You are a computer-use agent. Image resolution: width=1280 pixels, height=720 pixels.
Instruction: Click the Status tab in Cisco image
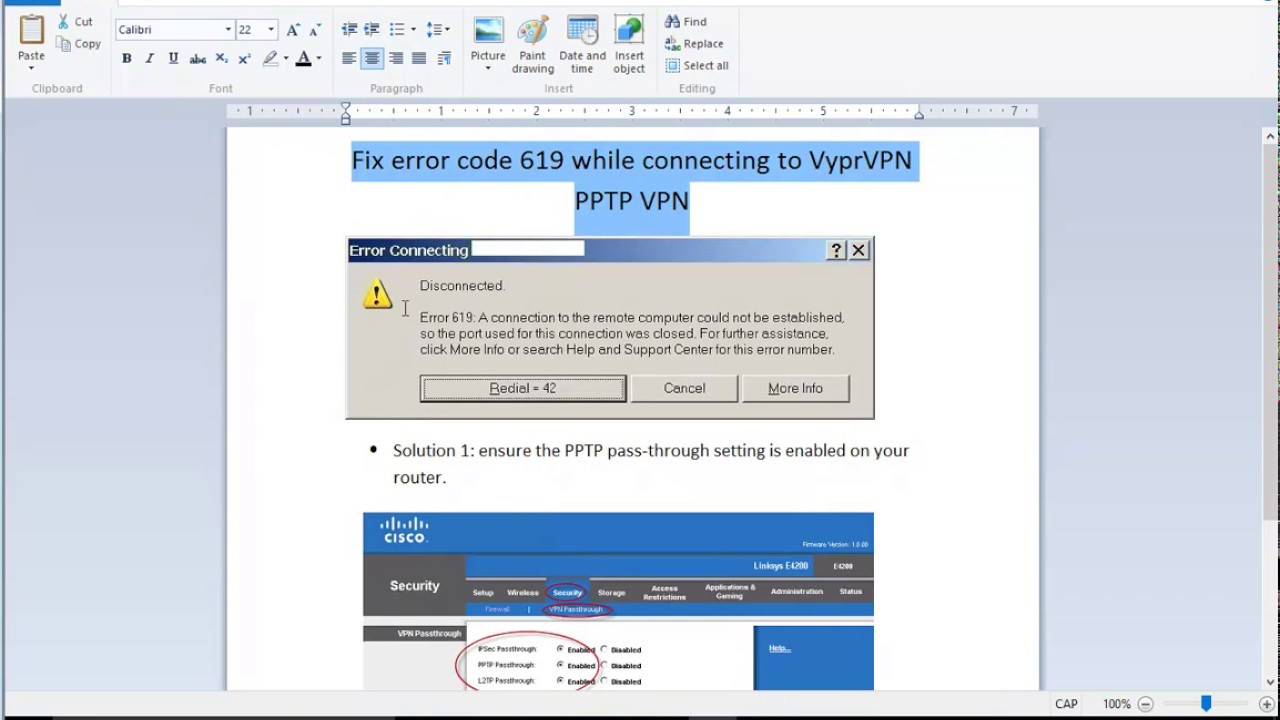point(851,591)
